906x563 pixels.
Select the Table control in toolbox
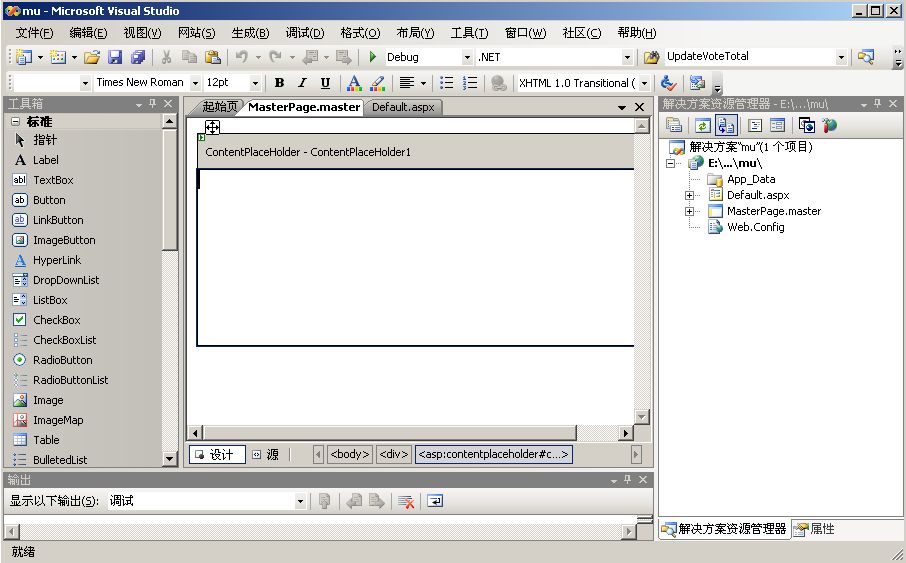click(x=46, y=440)
